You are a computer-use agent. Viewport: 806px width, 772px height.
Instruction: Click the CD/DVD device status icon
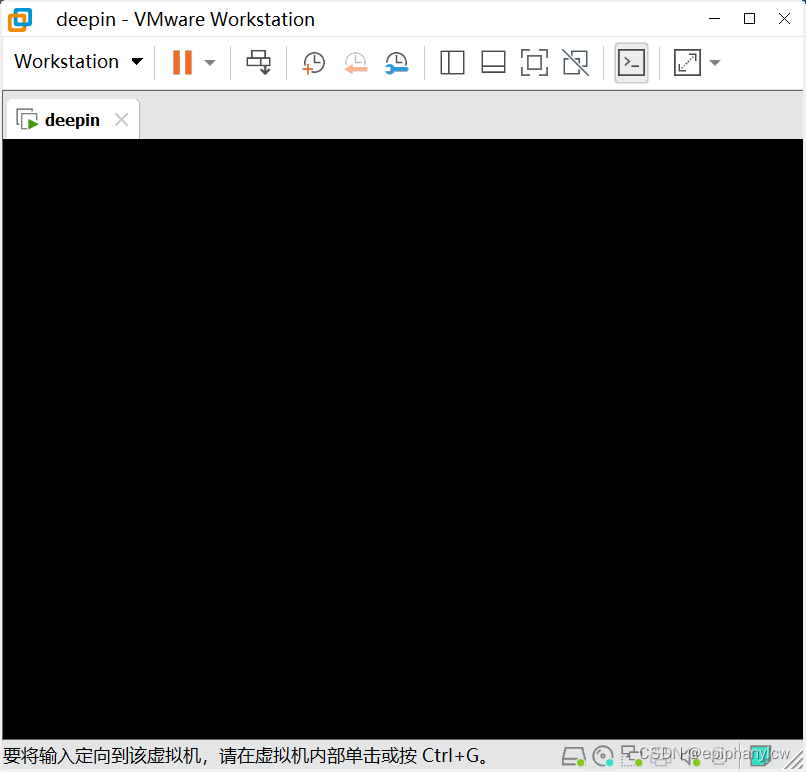point(602,756)
